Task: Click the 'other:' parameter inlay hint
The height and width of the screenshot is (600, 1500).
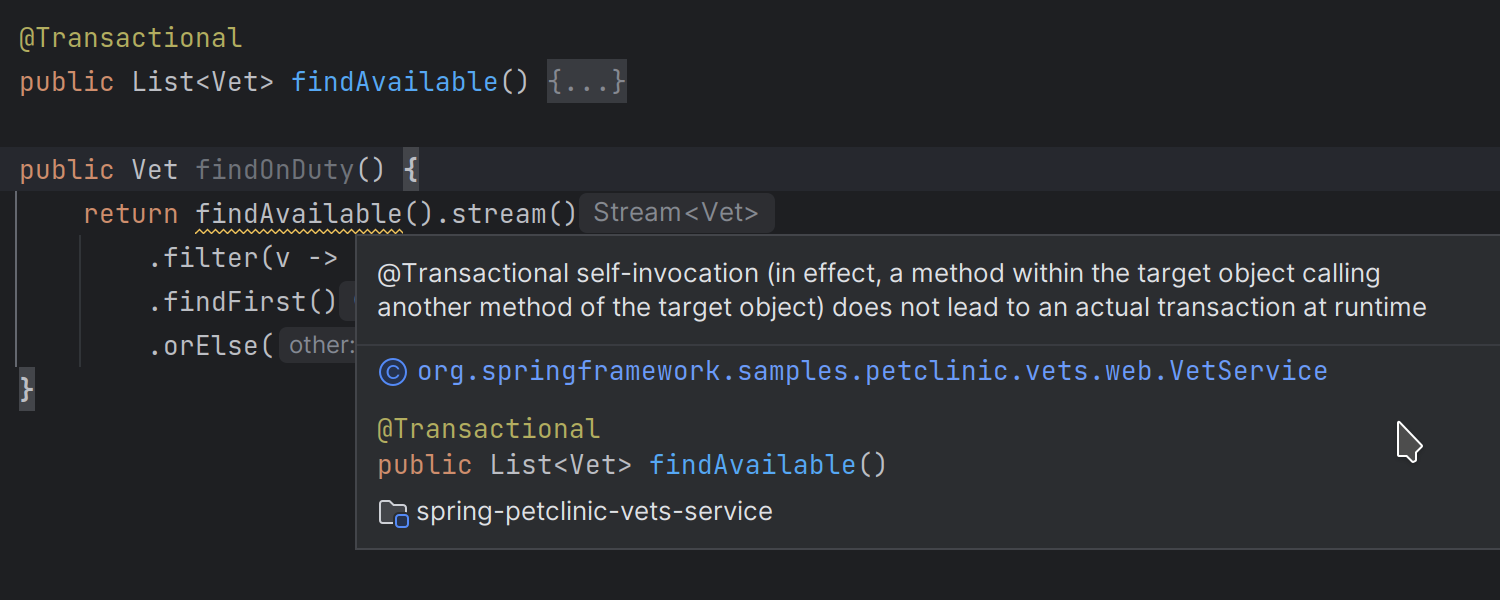Action: tap(318, 346)
